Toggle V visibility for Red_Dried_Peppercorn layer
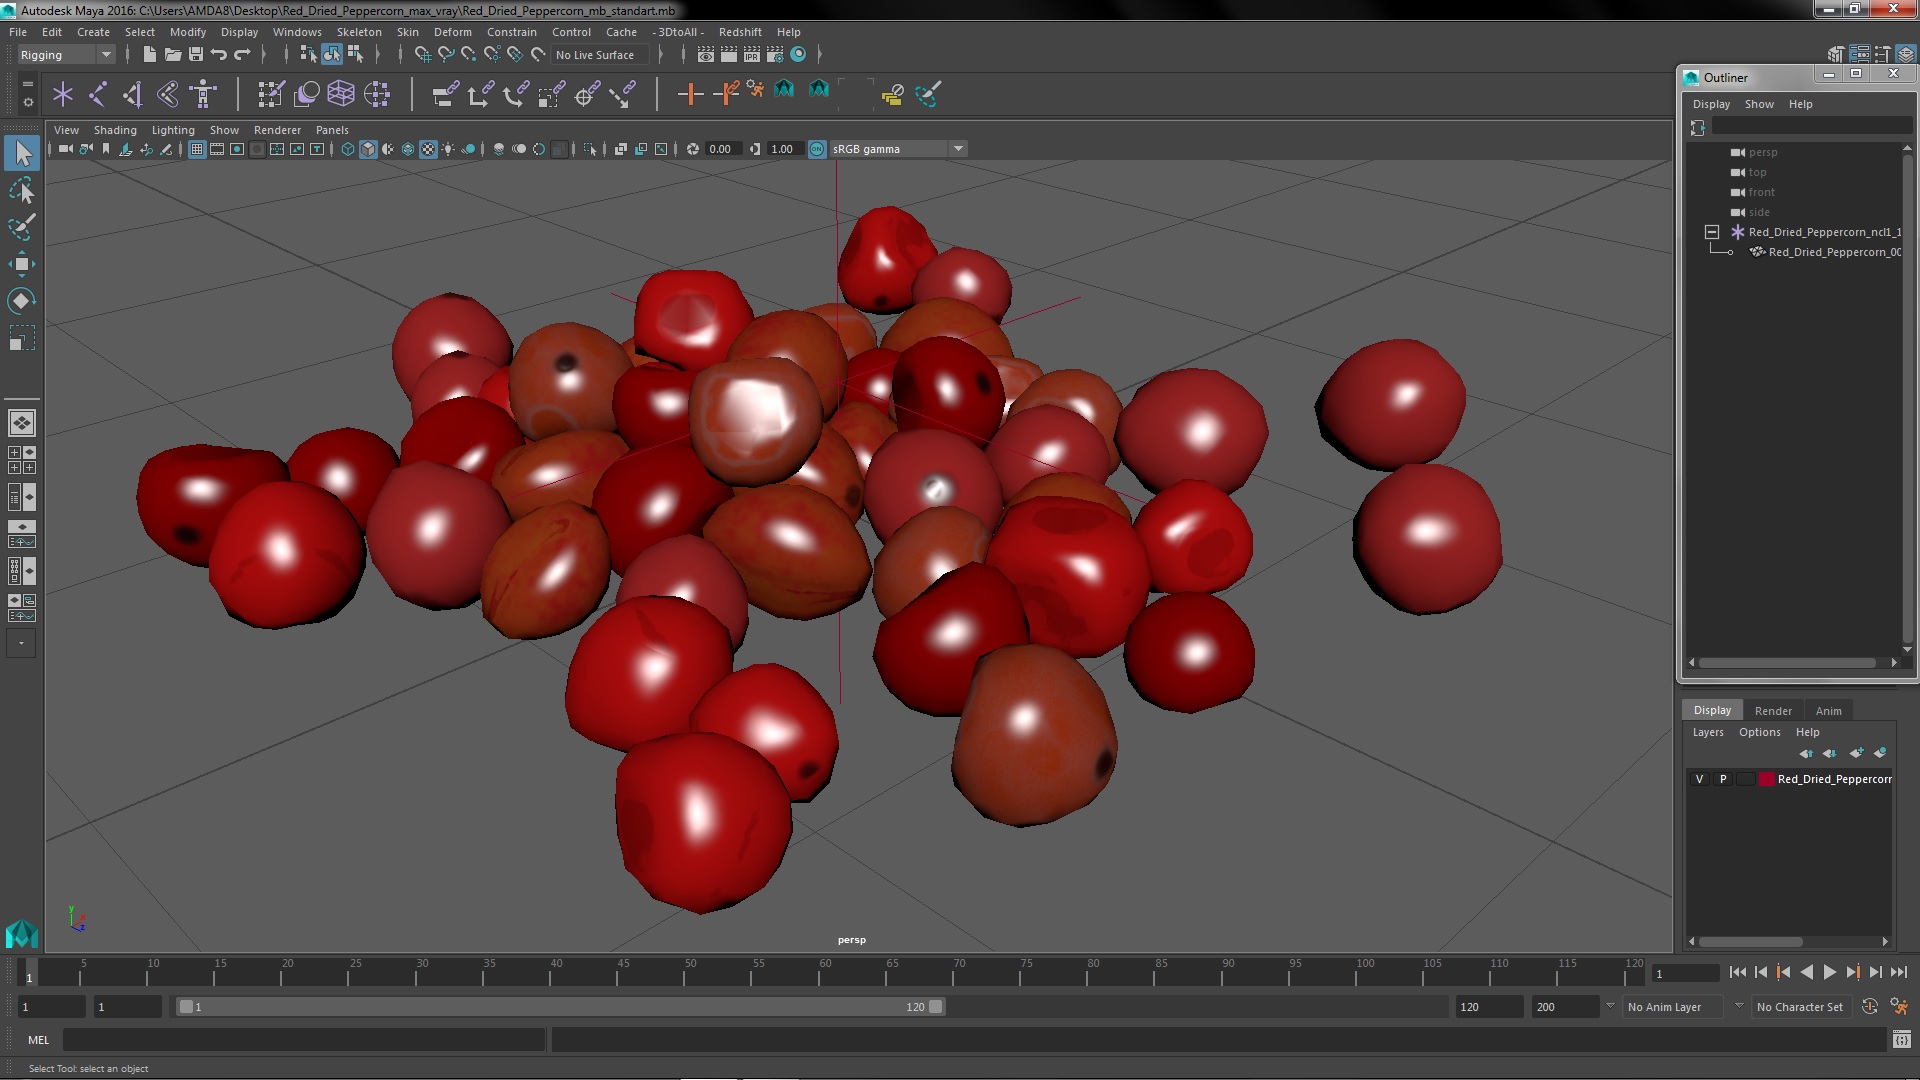This screenshot has height=1080, width=1920. (x=1699, y=779)
